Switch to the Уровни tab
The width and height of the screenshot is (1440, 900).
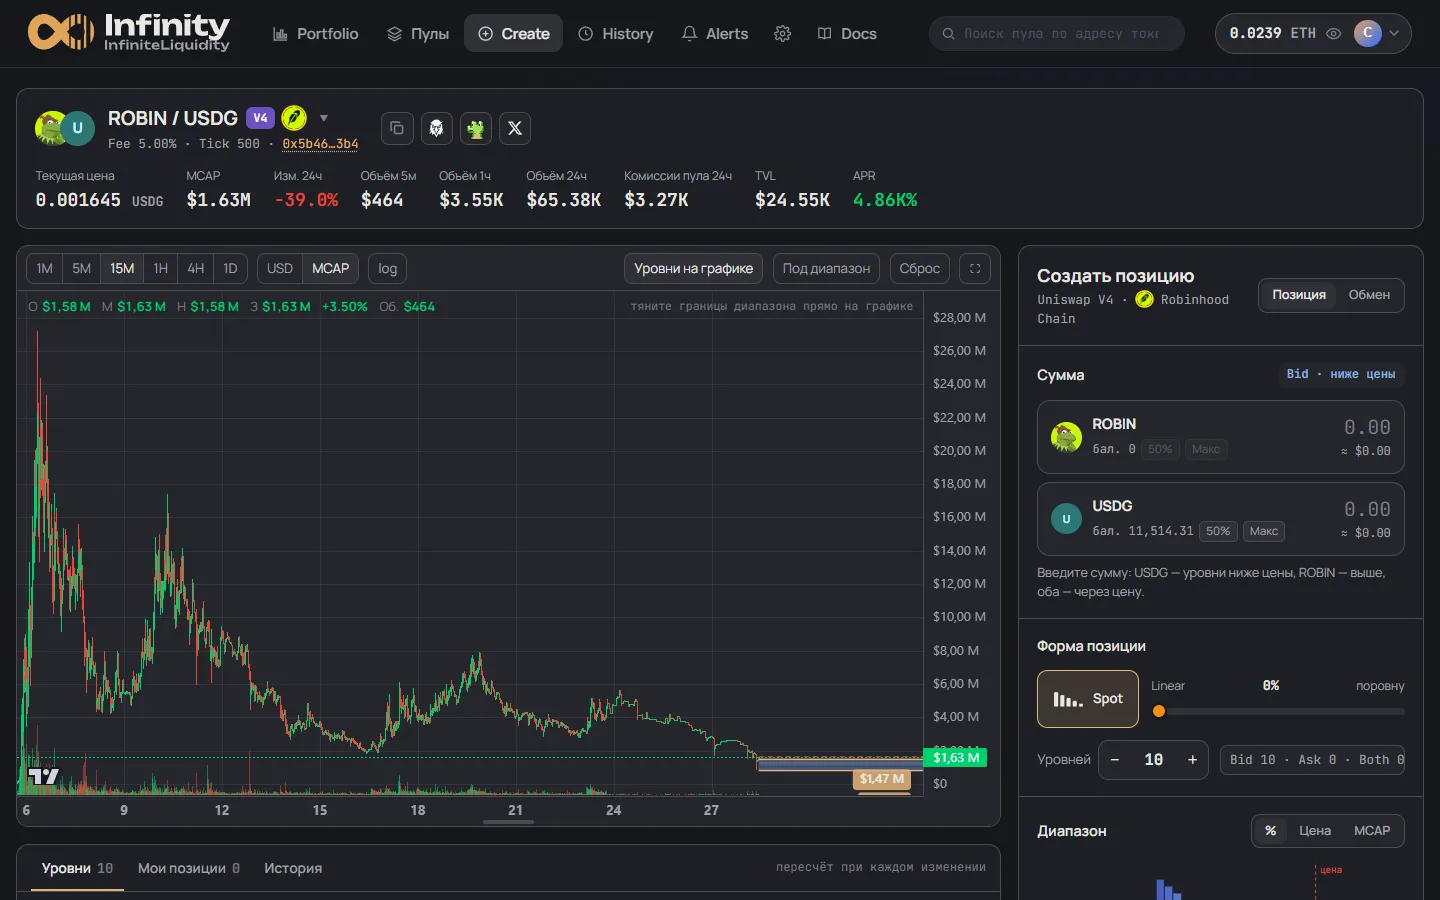pyautogui.click(x=77, y=868)
